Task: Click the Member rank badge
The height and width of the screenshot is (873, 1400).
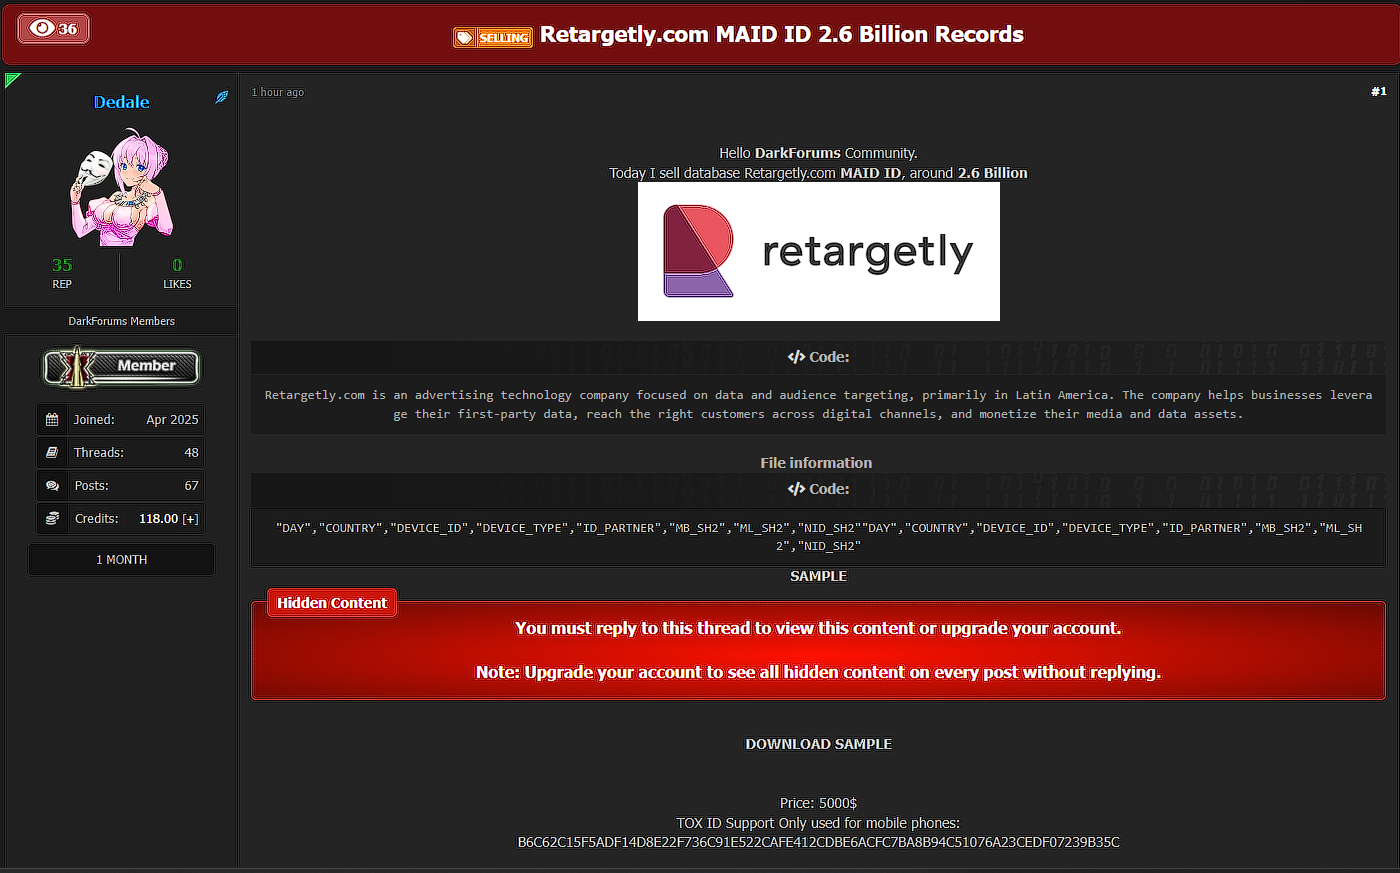Action: pyautogui.click(x=120, y=368)
